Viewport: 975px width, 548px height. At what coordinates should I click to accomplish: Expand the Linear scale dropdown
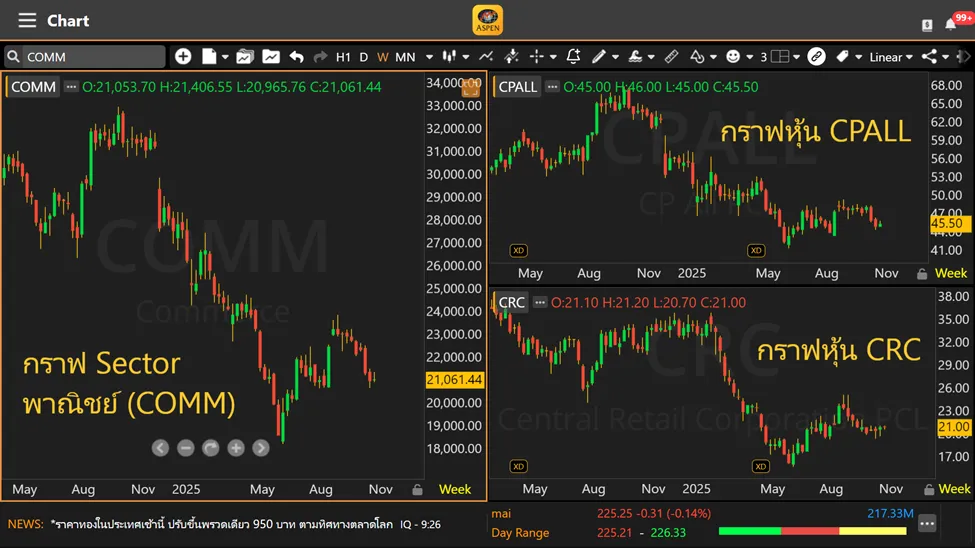[892, 57]
